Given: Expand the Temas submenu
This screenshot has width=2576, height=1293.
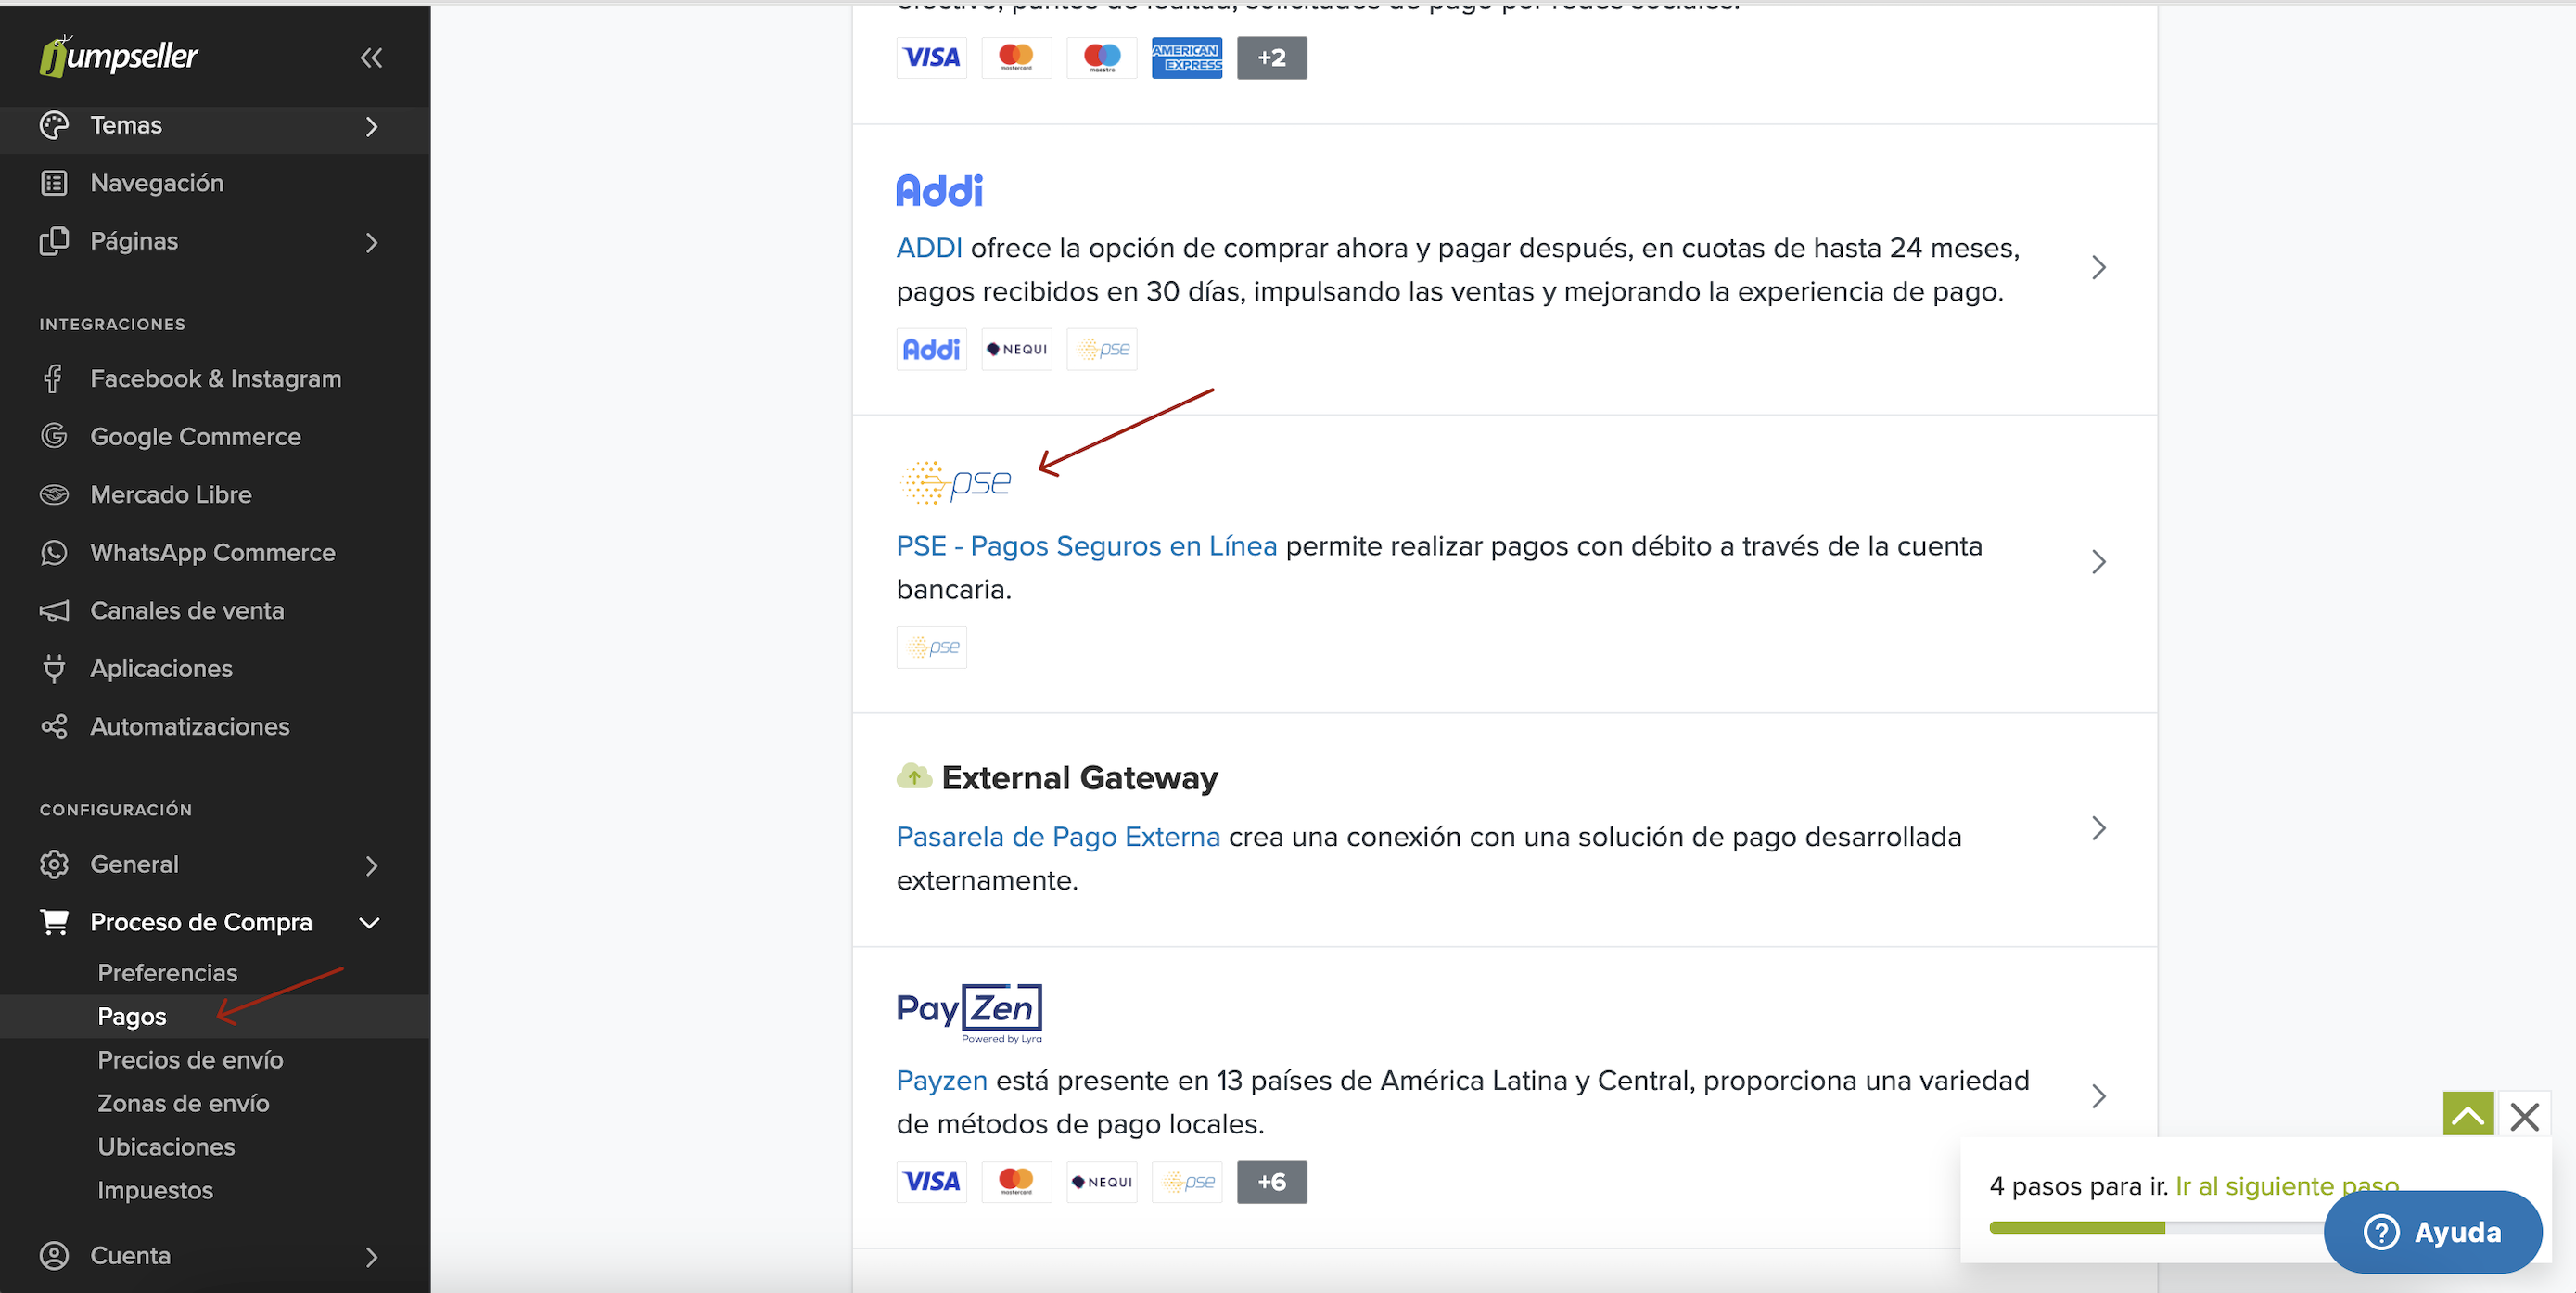Looking at the screenshot, I should point(371,126).
